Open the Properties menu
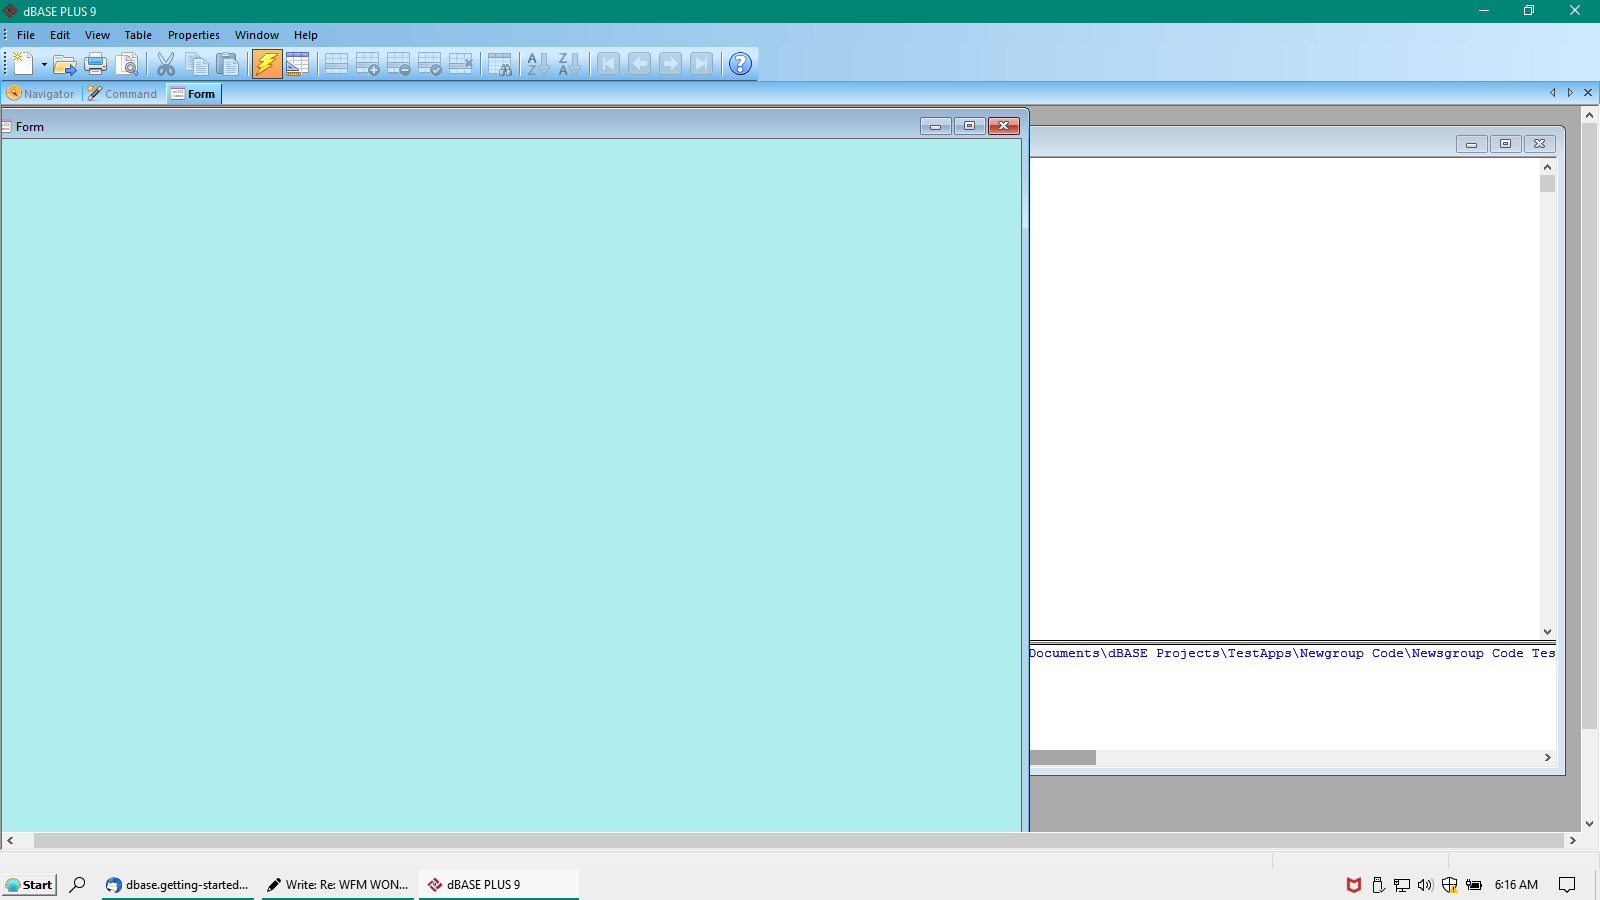 point(193,35)
